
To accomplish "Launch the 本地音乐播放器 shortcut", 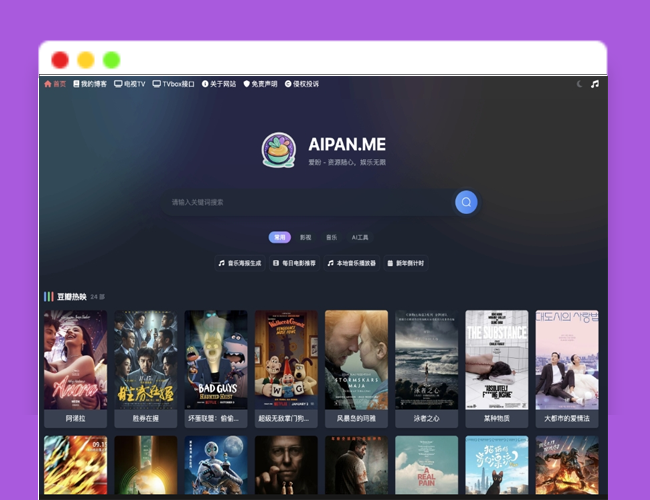I will point(352,263).
